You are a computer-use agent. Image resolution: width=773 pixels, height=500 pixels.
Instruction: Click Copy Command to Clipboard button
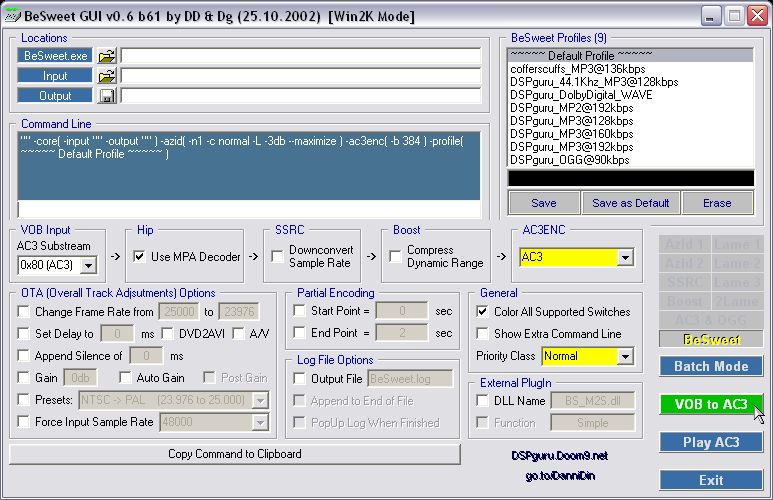pos(235,454)
